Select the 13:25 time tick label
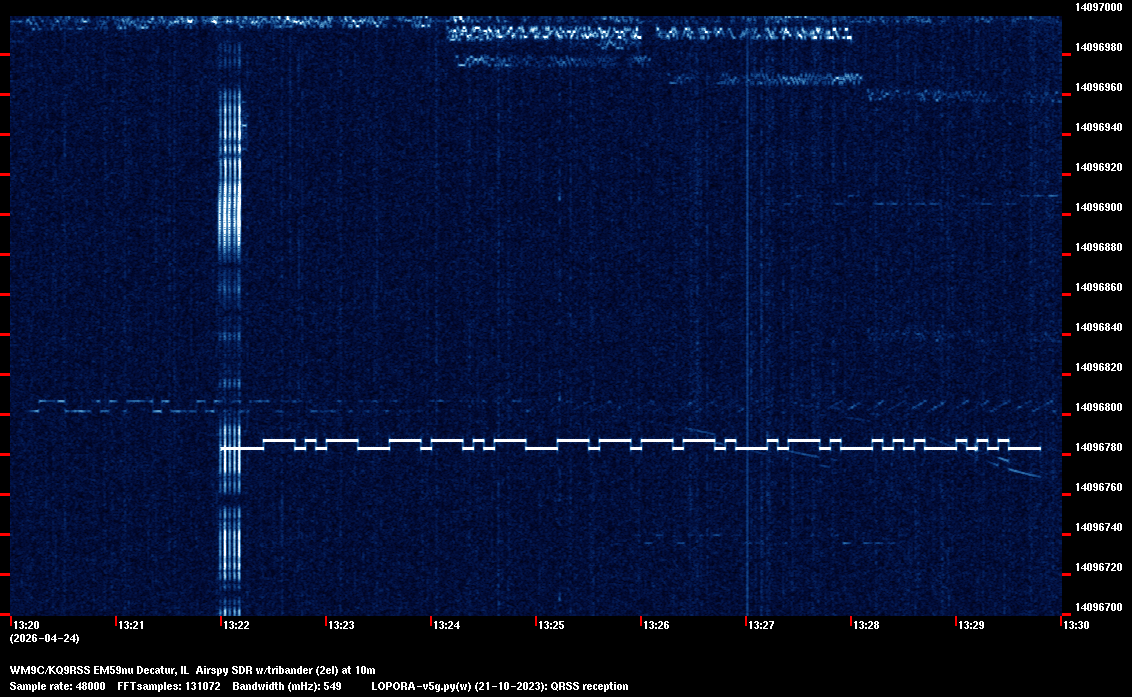1132x697 pixels. coord(551,626)
